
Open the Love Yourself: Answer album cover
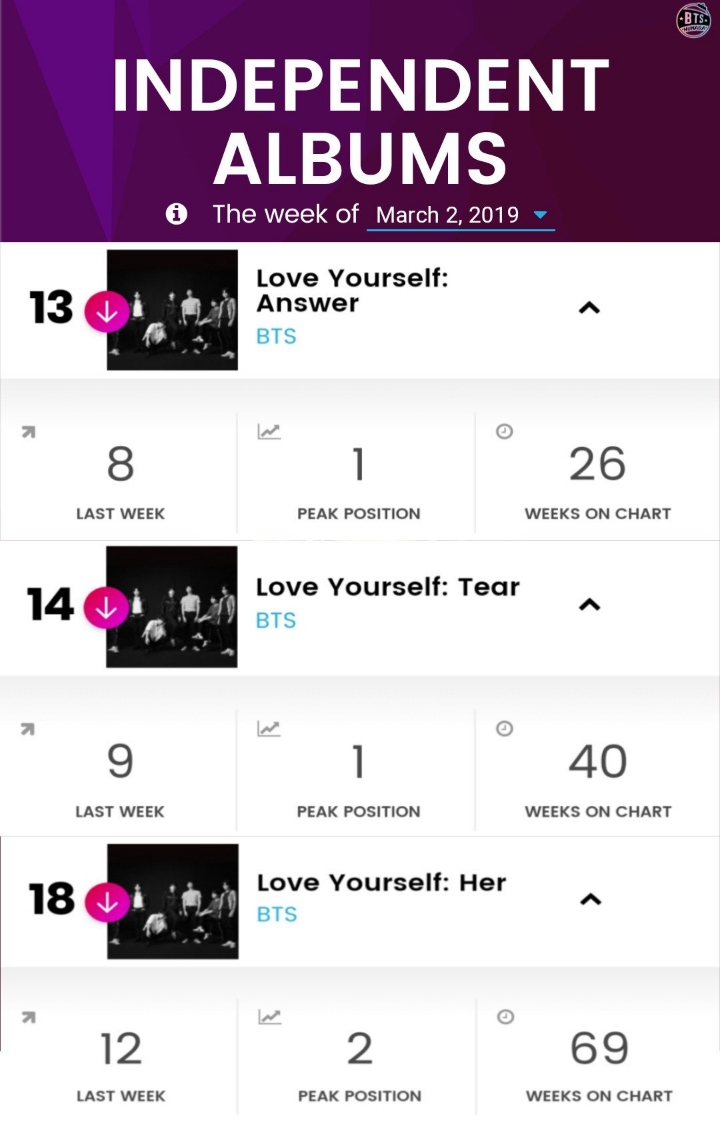[172, 310]
